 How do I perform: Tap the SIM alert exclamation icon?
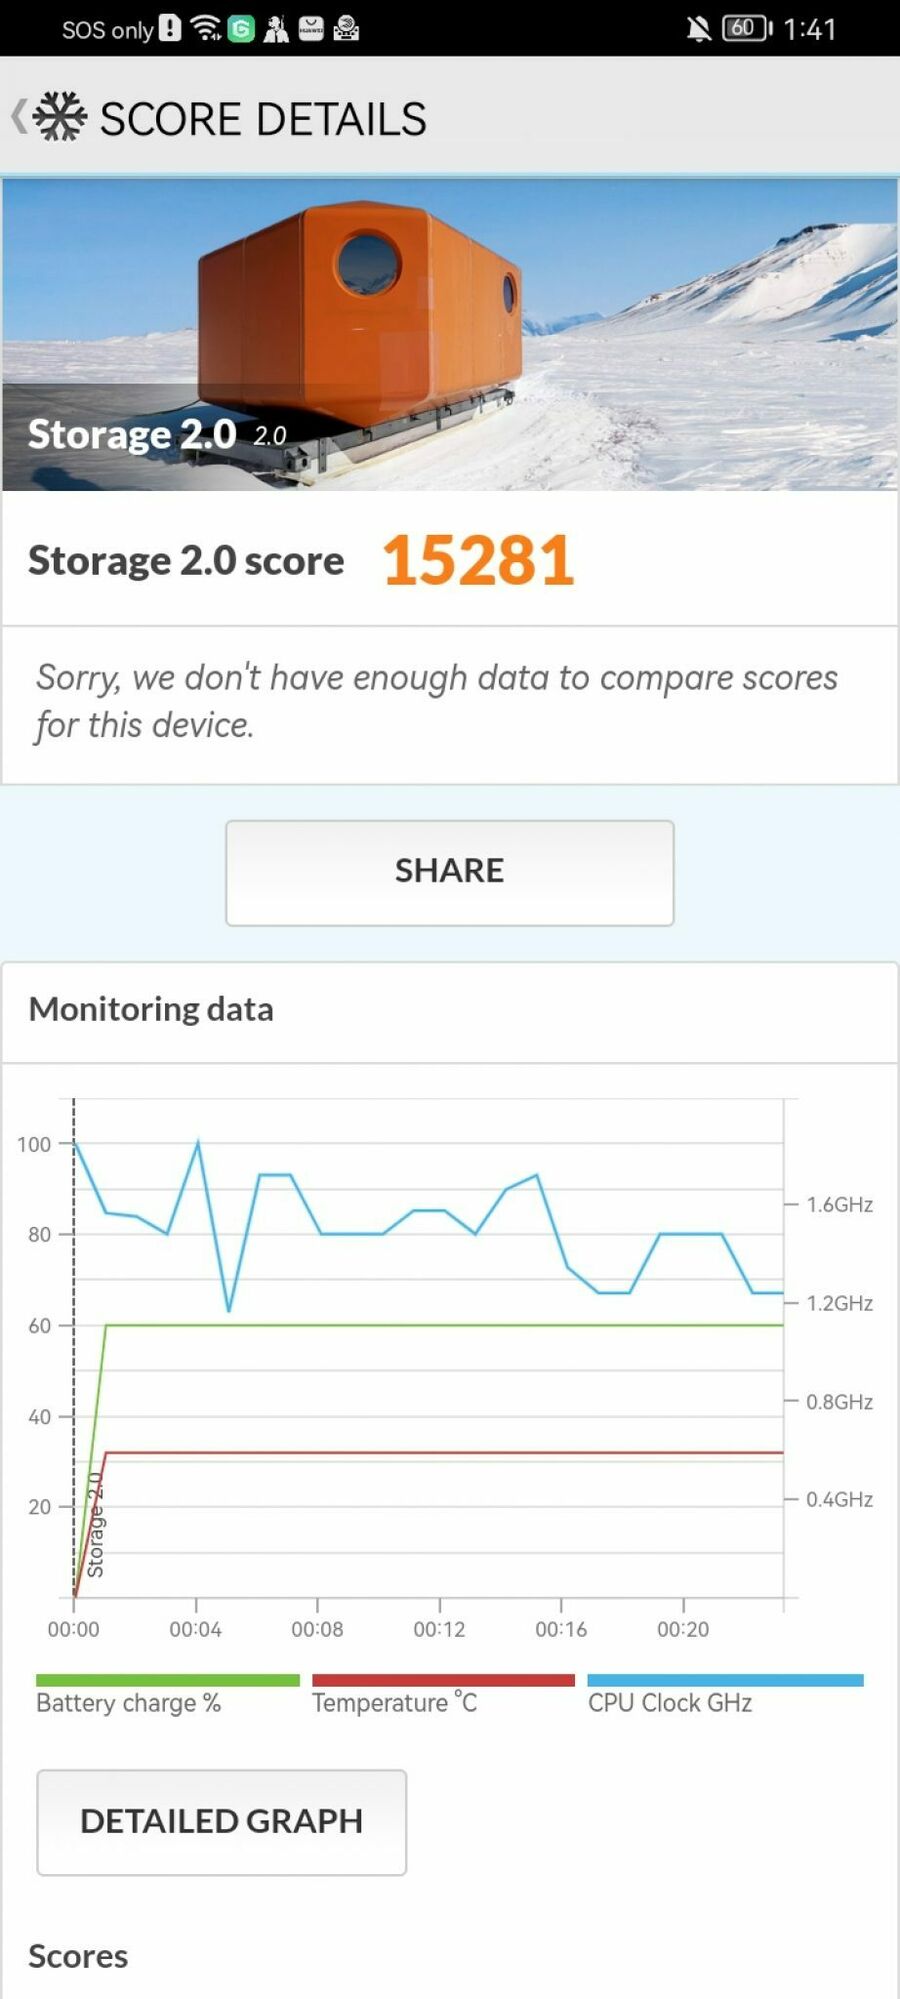click(171, 28)
